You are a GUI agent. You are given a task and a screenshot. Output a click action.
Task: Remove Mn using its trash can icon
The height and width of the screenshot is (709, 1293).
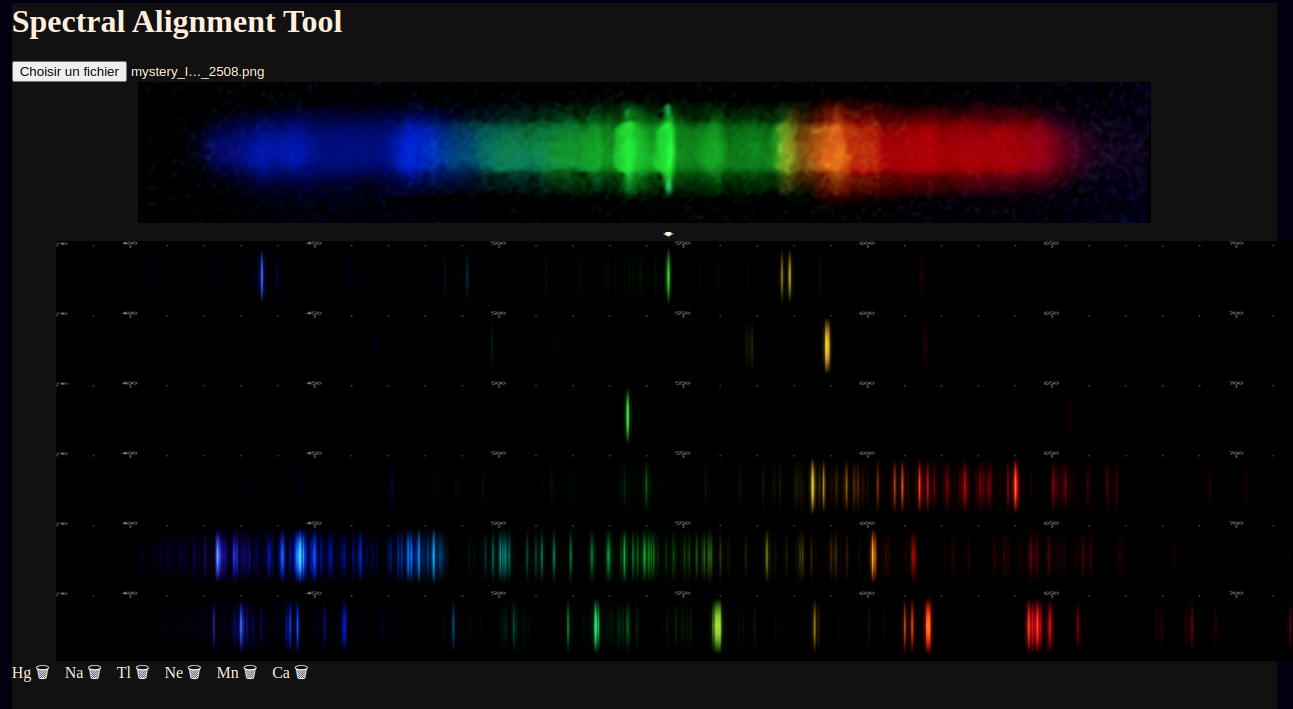[250, 673]
